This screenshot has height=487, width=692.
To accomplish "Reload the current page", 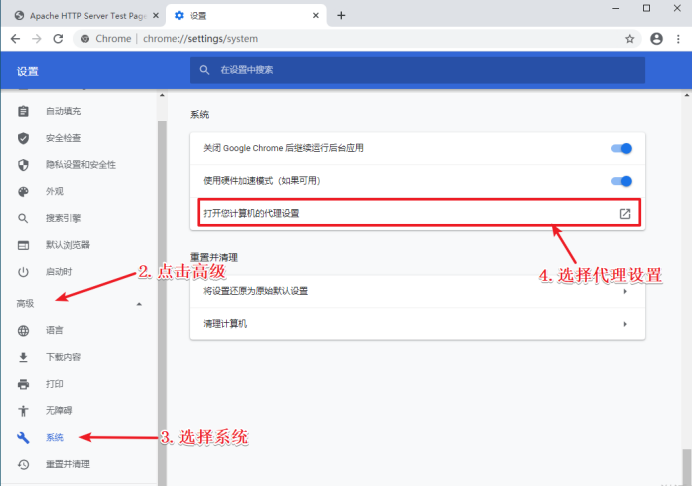I will (58, 39).
